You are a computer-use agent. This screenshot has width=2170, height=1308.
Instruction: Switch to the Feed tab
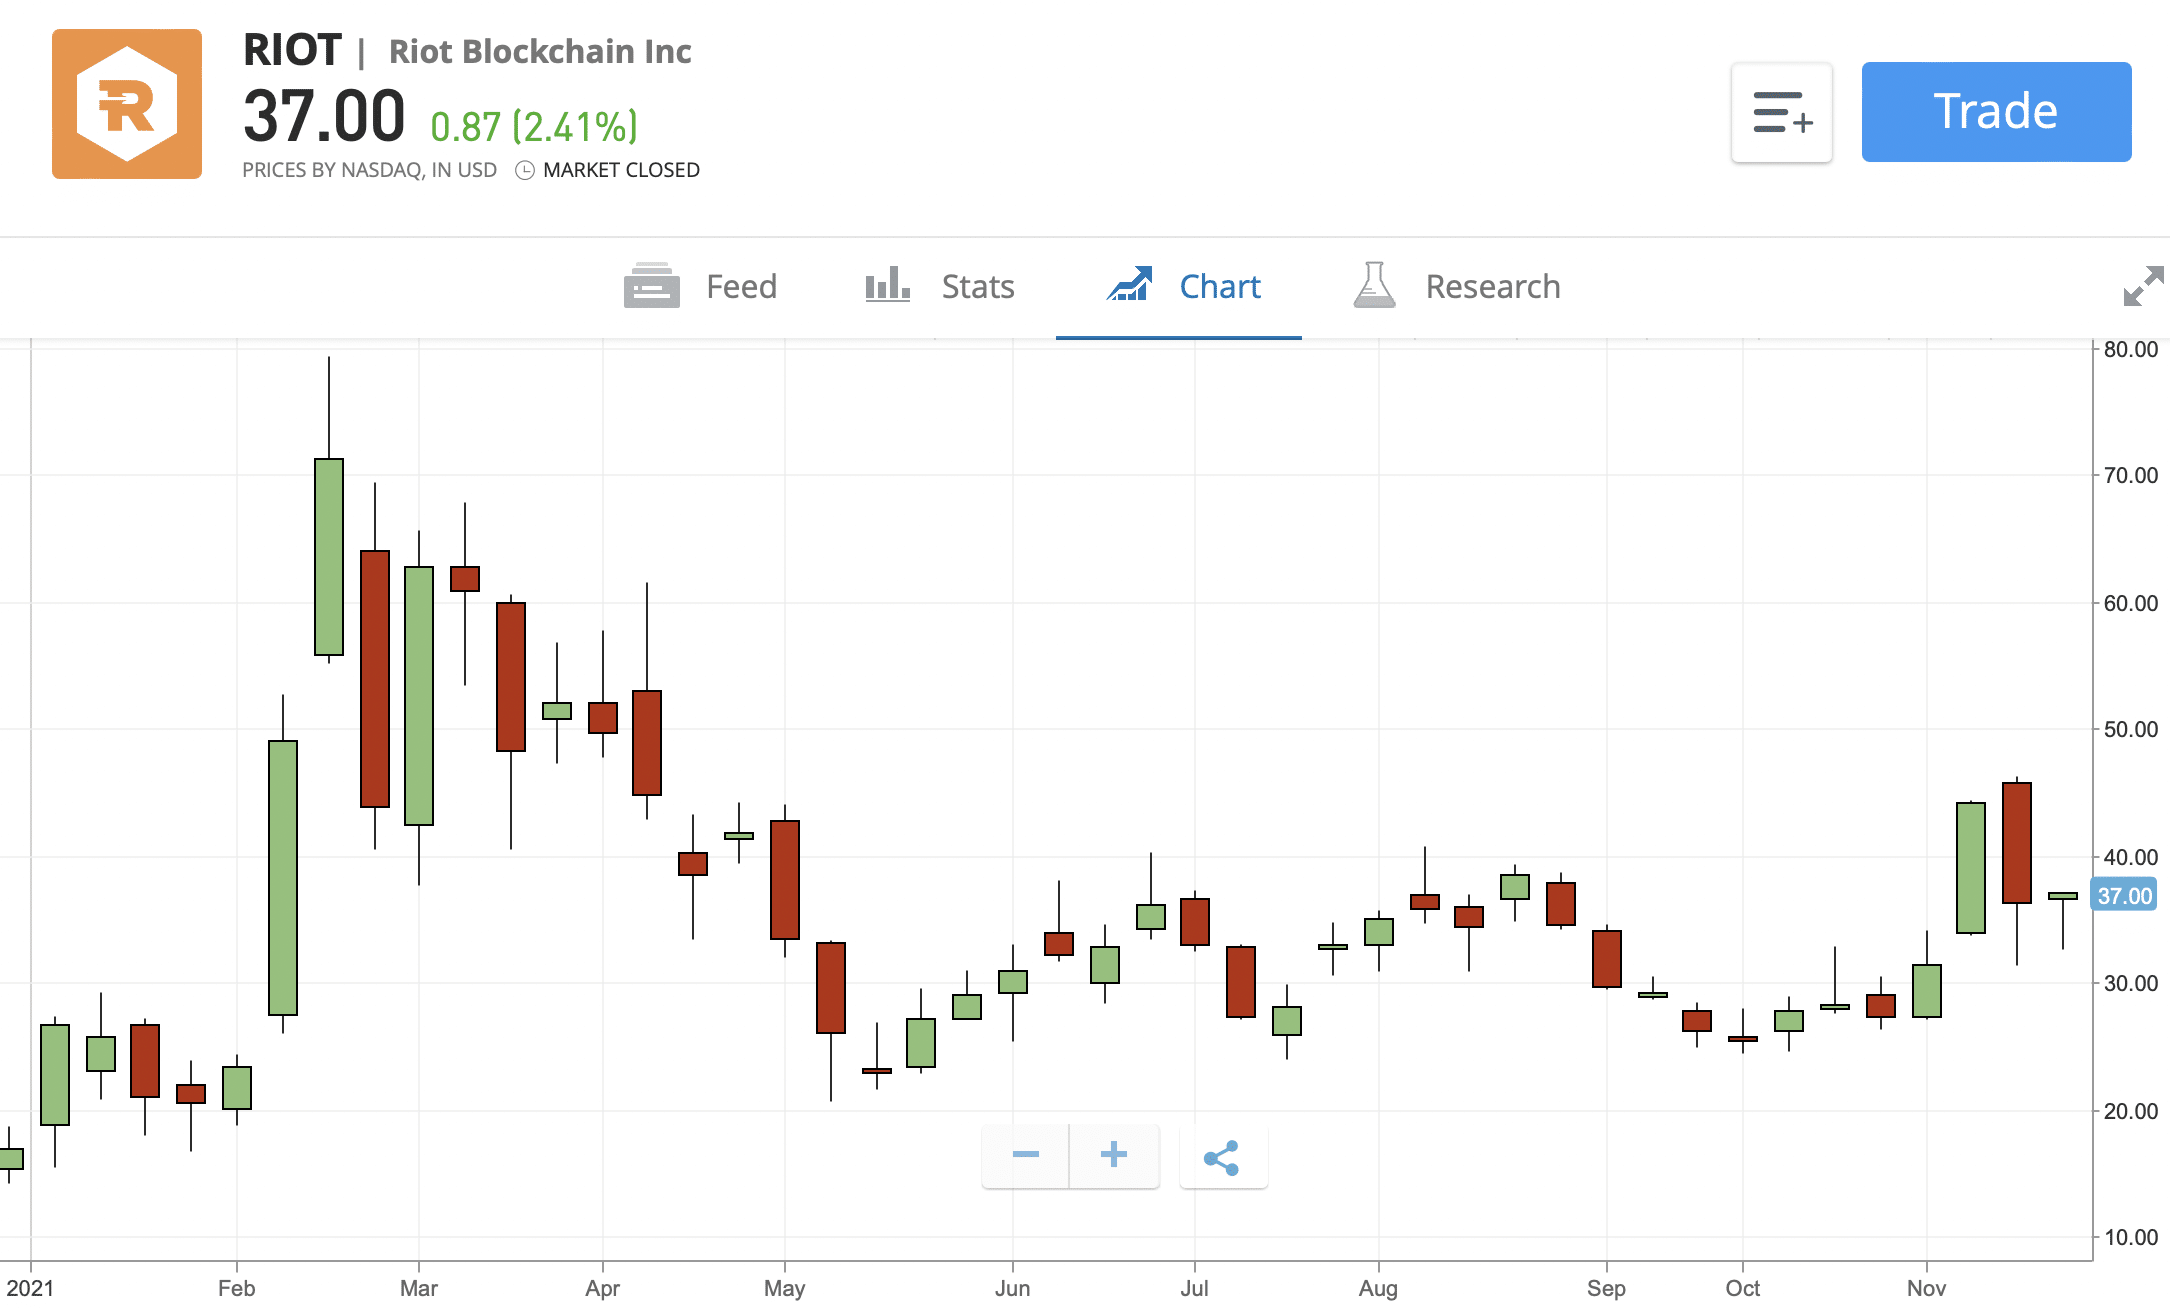click(700, 287)
